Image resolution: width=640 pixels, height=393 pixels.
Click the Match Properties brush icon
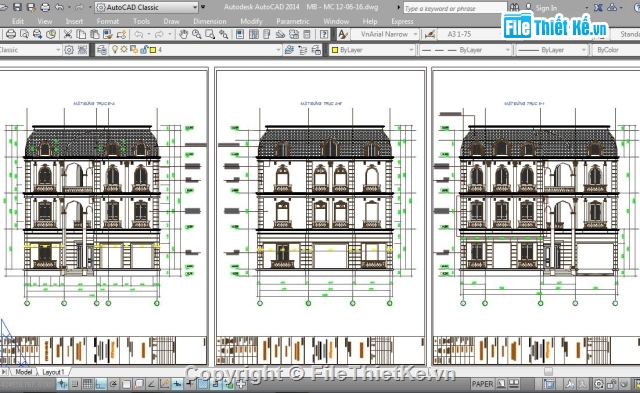click(x=108, y=34)
